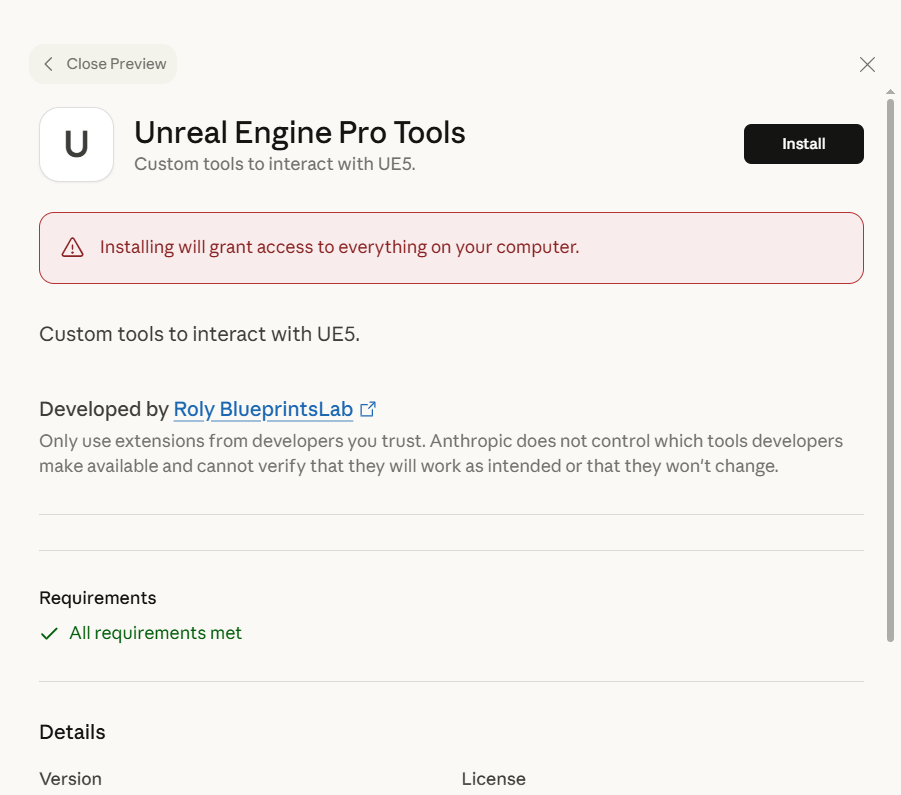Click the Version label
Screen dimensions: 901x795
click(x=70, y=778)
